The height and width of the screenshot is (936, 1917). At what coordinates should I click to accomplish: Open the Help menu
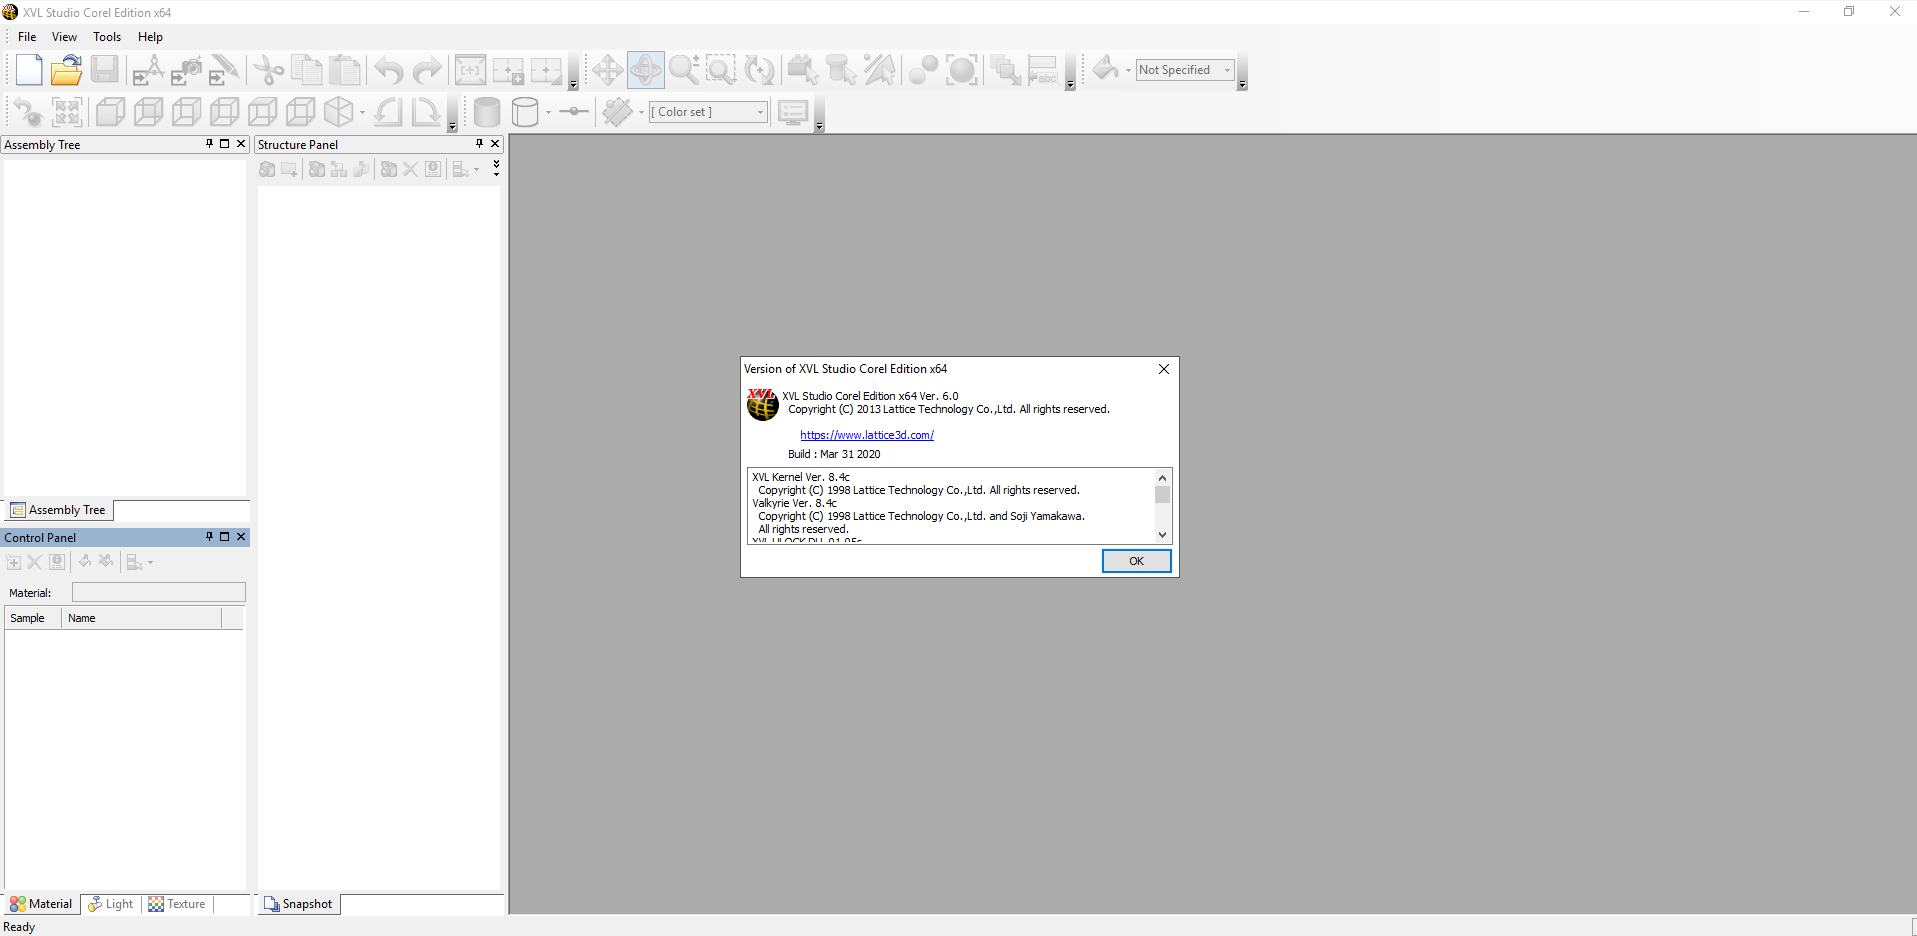click(x=150, y=37)
